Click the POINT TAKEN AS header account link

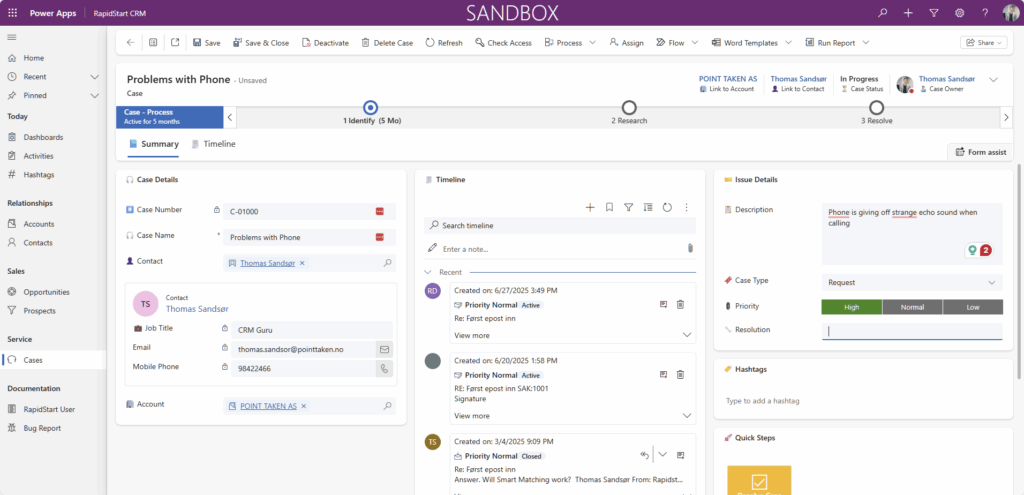728,79
